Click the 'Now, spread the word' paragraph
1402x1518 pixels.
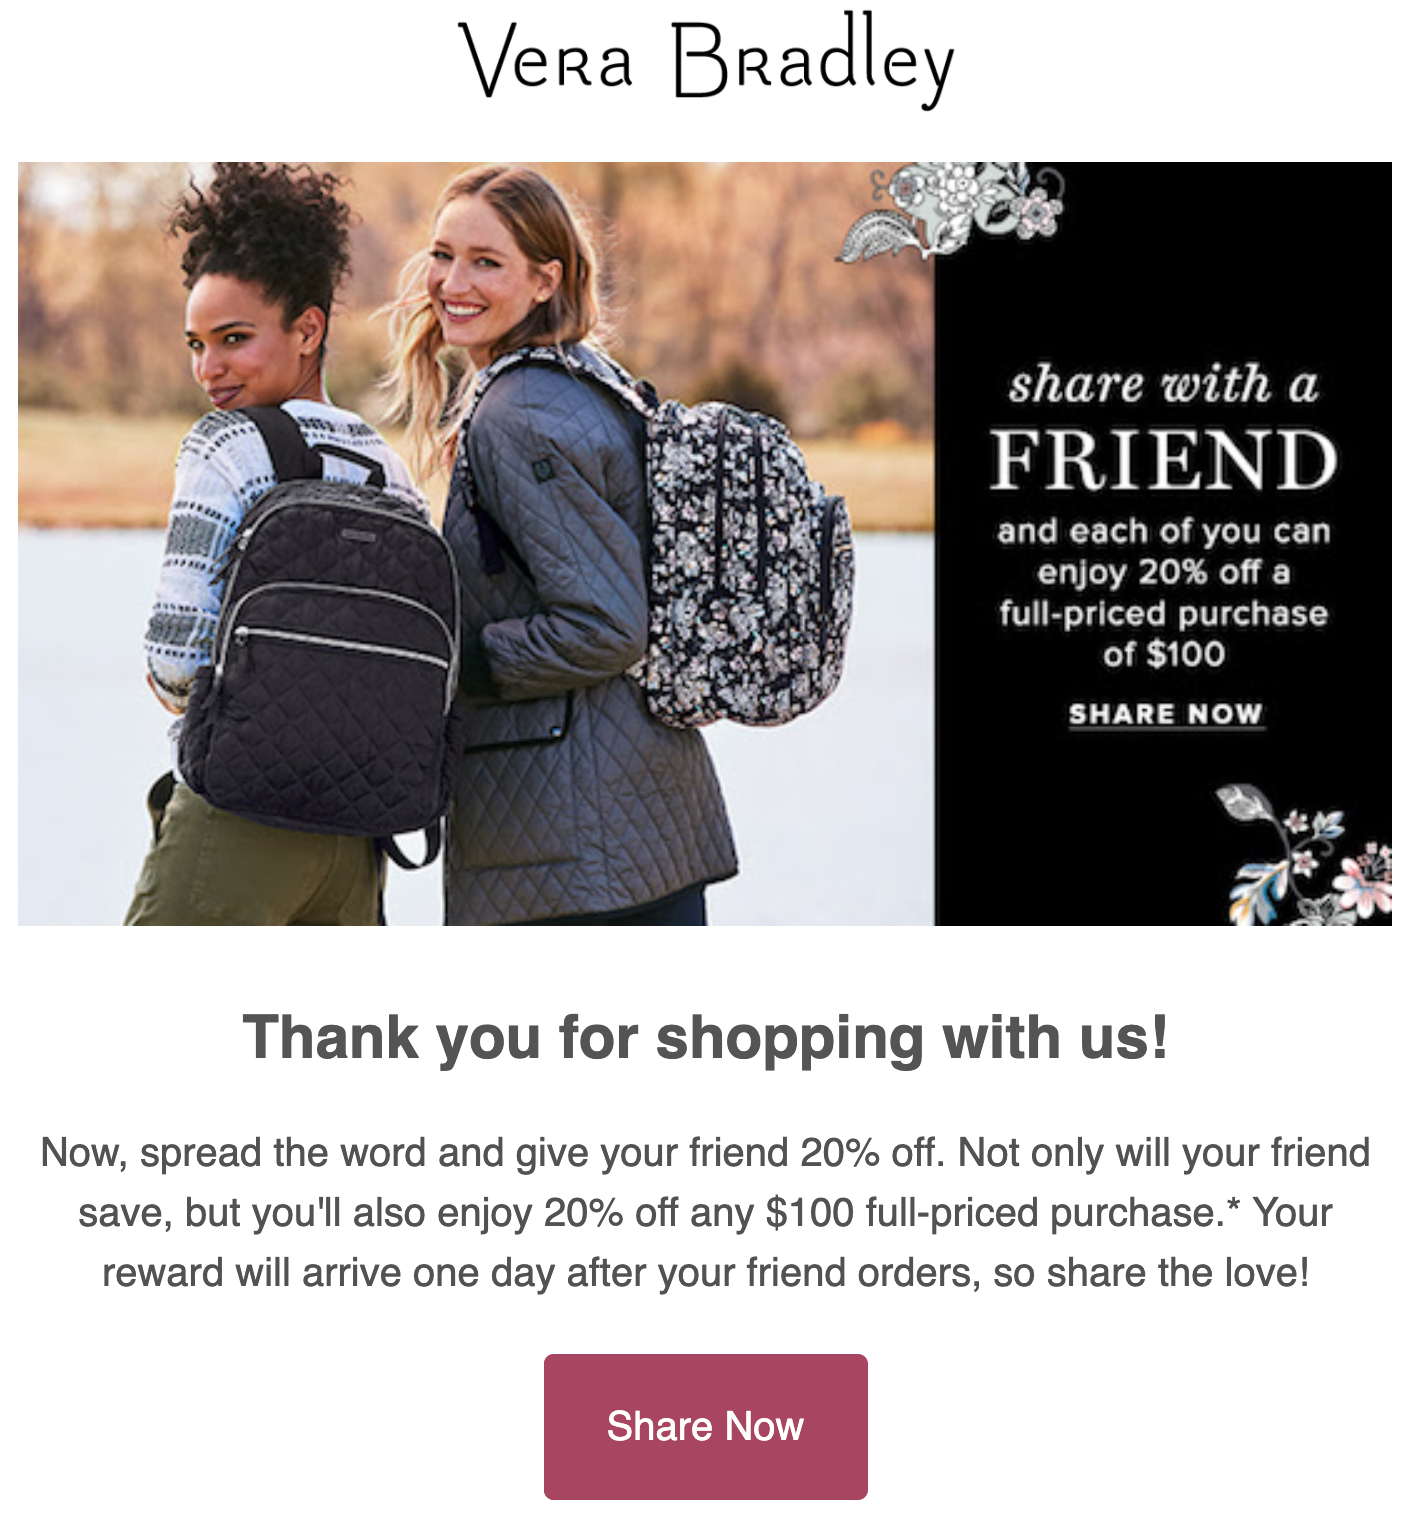(705, 1212)
